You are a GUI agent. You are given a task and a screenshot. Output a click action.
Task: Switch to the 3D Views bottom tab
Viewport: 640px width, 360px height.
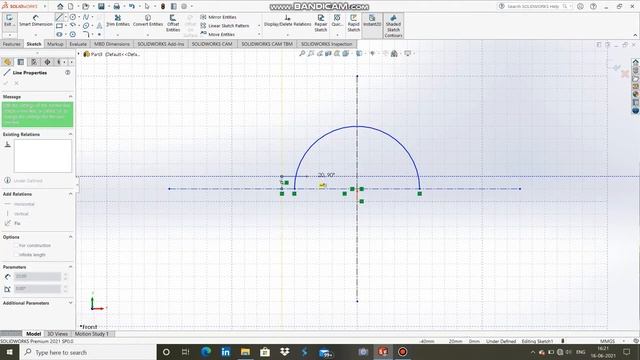pos(57,334)
